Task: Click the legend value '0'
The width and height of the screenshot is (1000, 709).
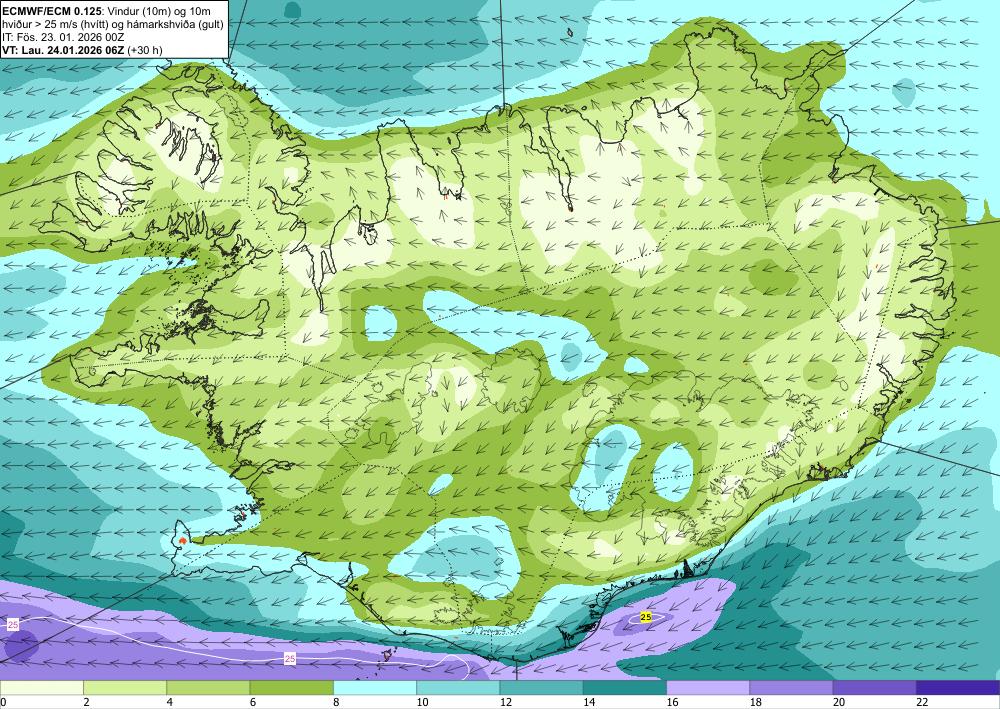Action: coord(3,702)
